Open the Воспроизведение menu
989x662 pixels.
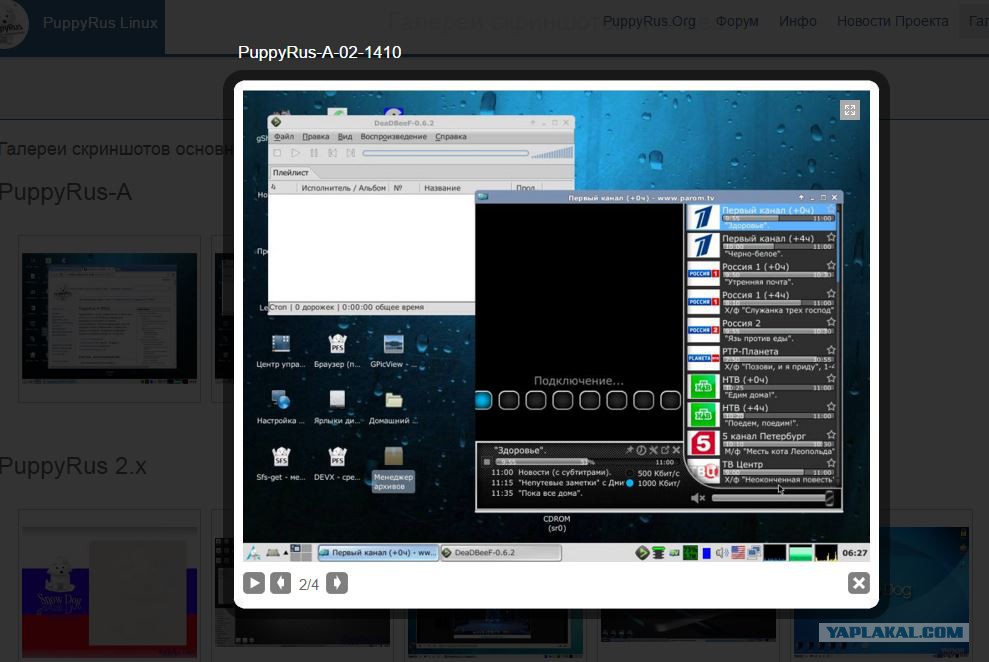pyautogui.click(x=394, y=137)
